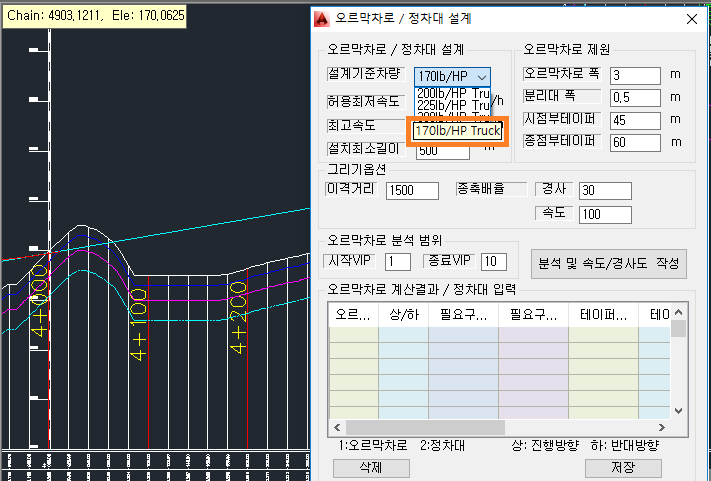Click the 종료VIP input box
Viewport: 711px width, 481px height.
(x=494, y=262)
